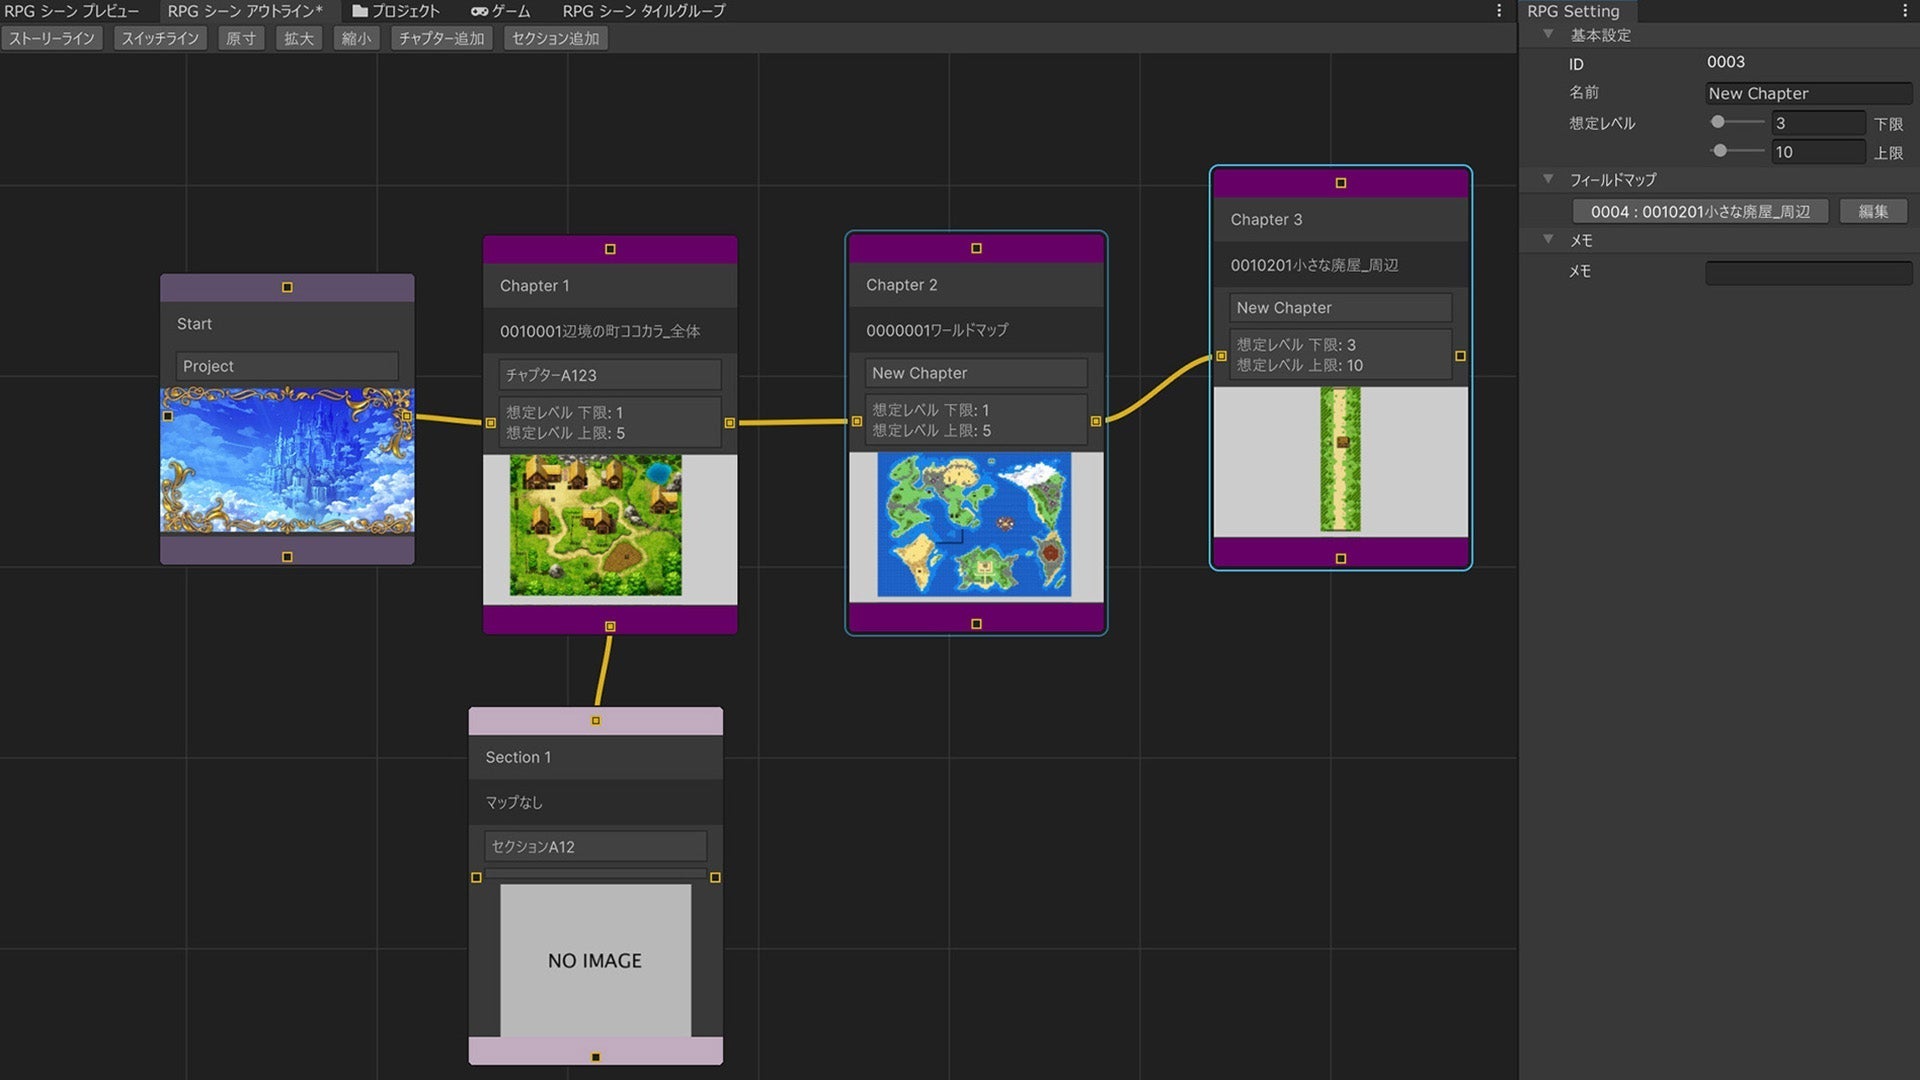Click the 下限 level slider handle

1718,122
